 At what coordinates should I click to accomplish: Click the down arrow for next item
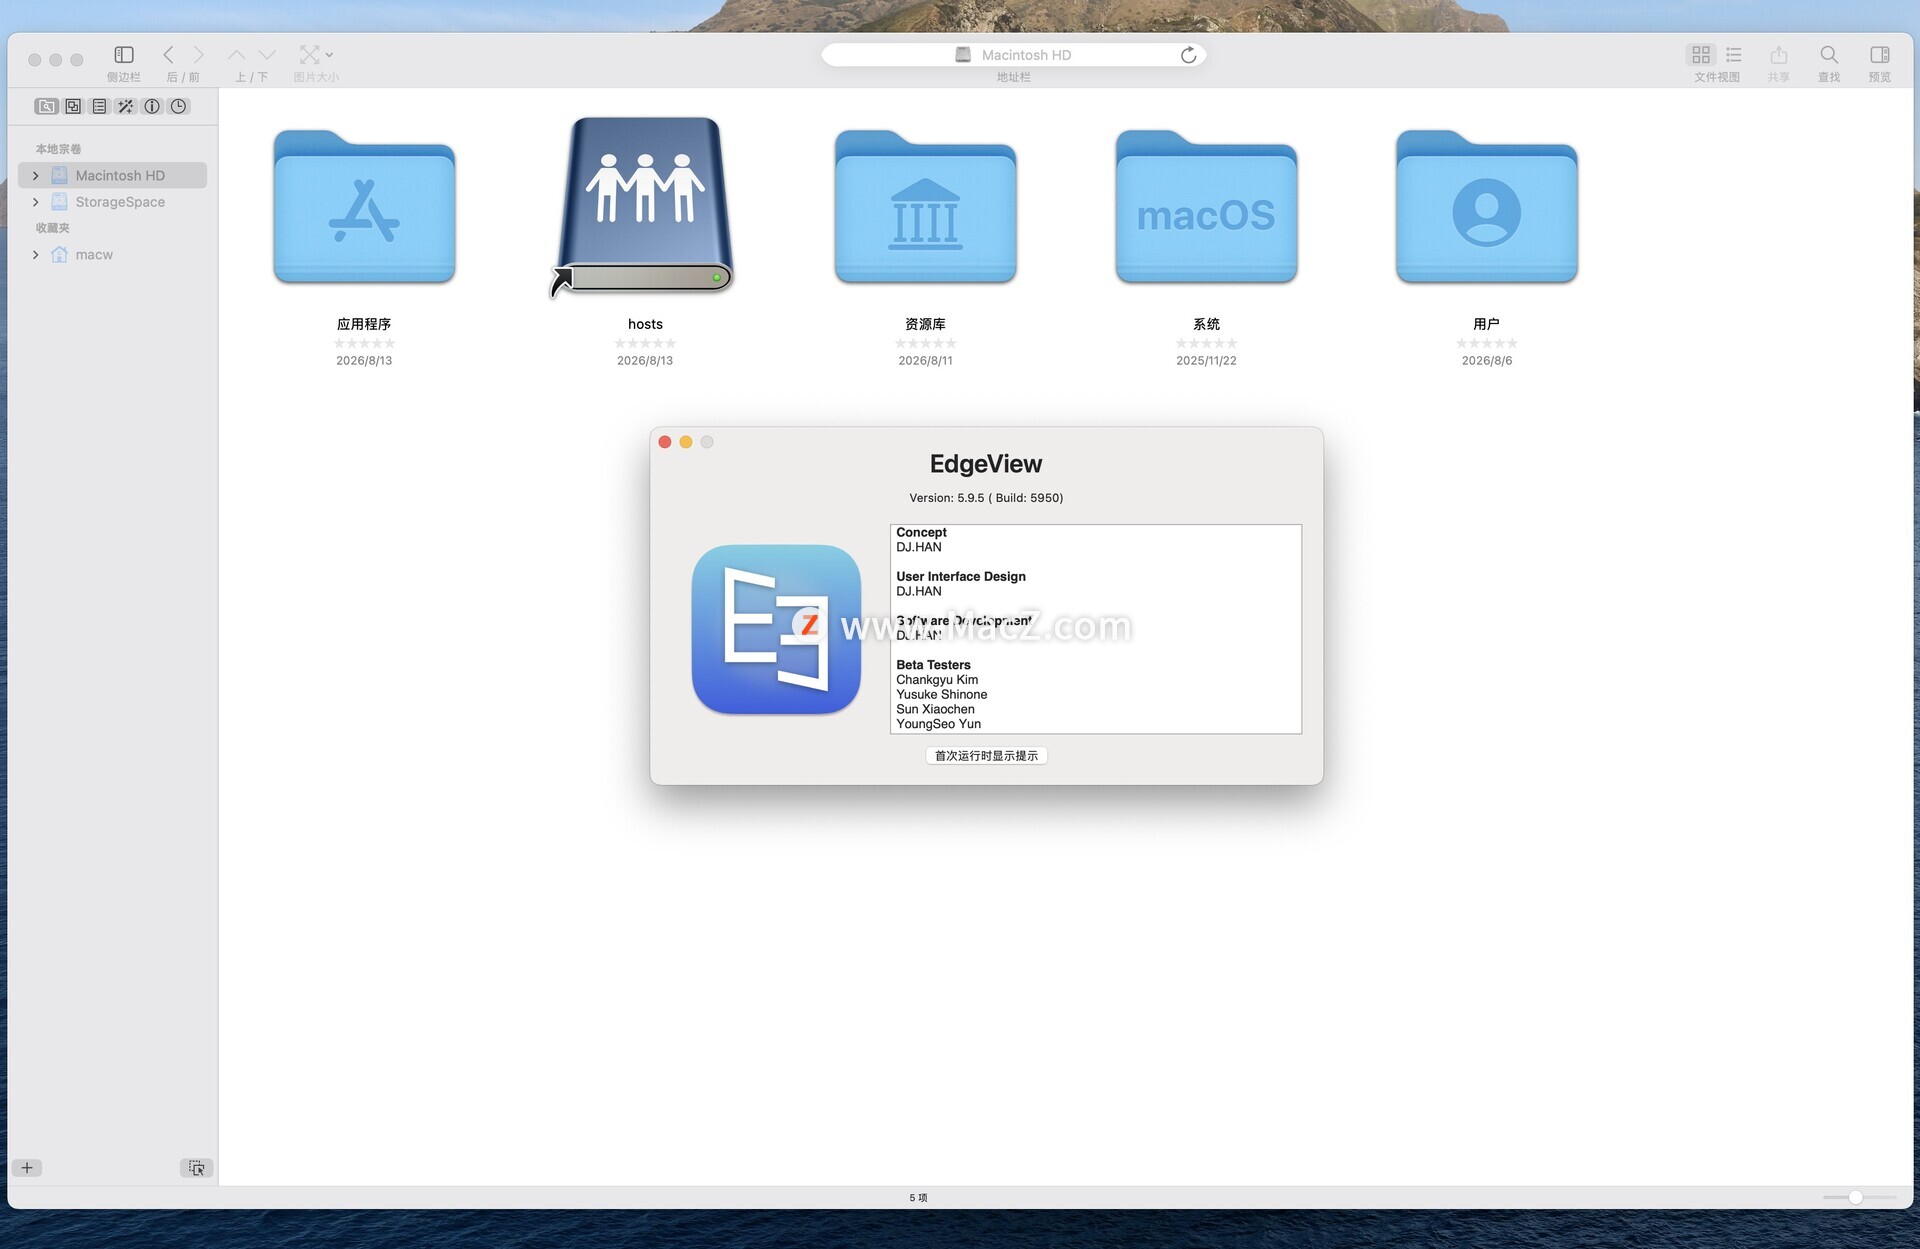point(267,55)
